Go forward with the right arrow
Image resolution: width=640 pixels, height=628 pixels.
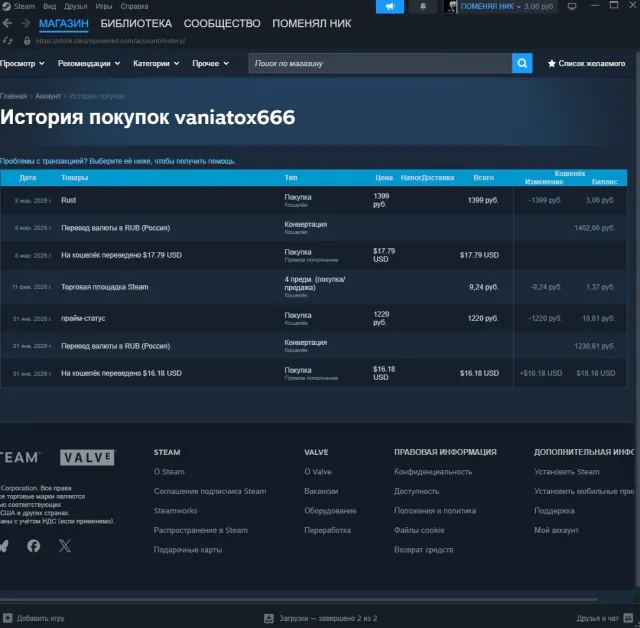tap(26, 23)
